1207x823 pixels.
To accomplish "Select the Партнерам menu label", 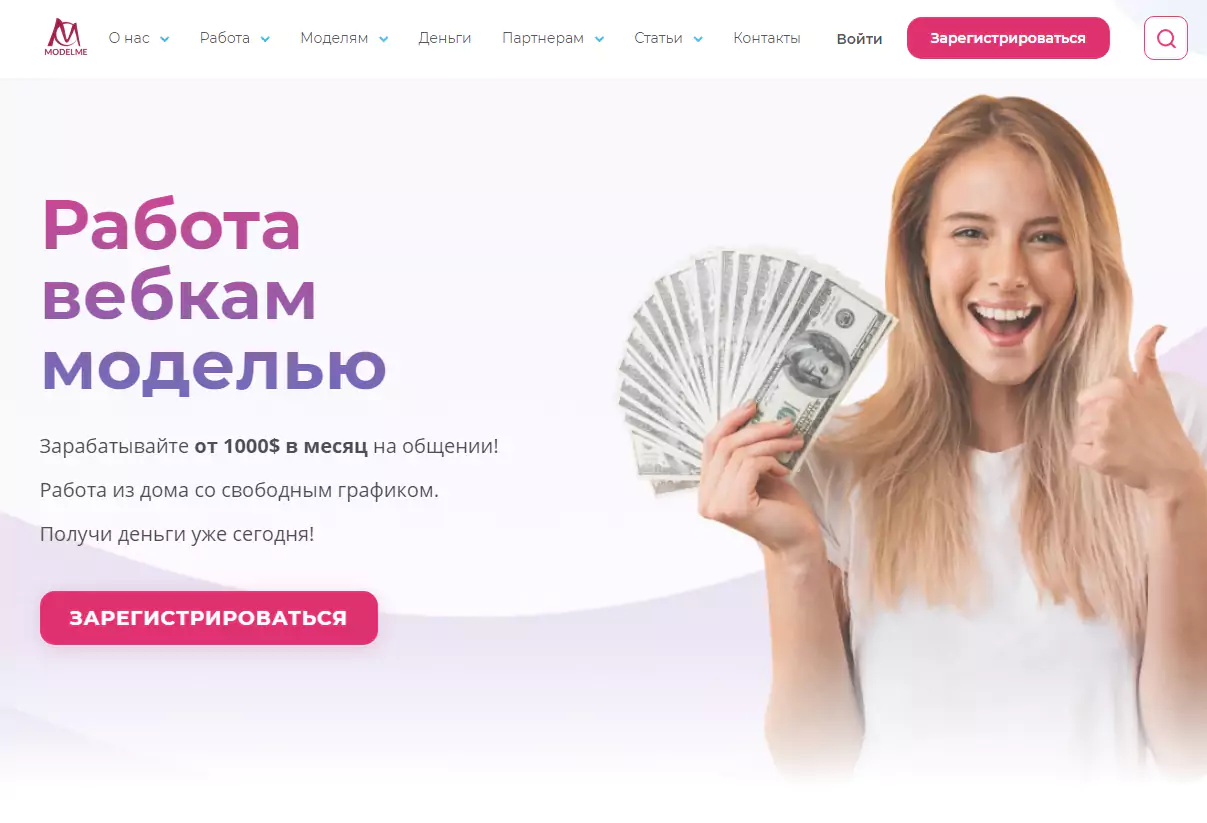I will tap(543, 38).
